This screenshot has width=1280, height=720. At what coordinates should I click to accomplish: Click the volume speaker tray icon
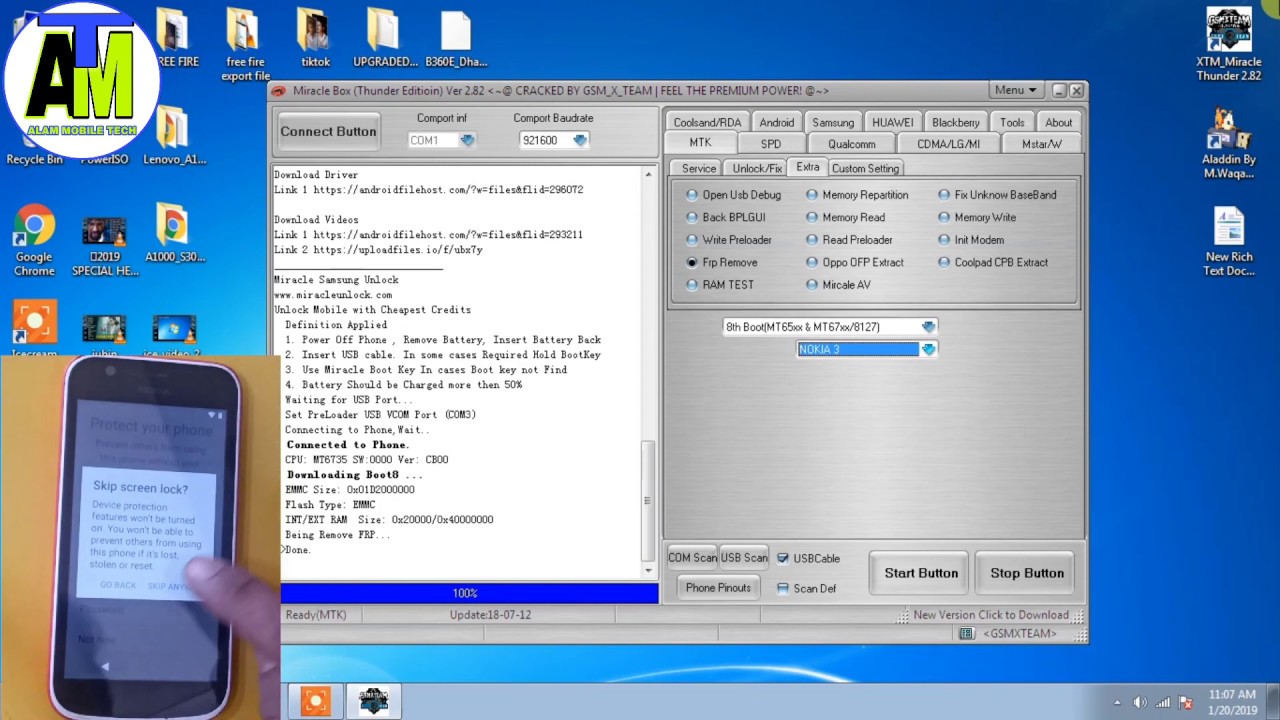tap(1140, 702)
